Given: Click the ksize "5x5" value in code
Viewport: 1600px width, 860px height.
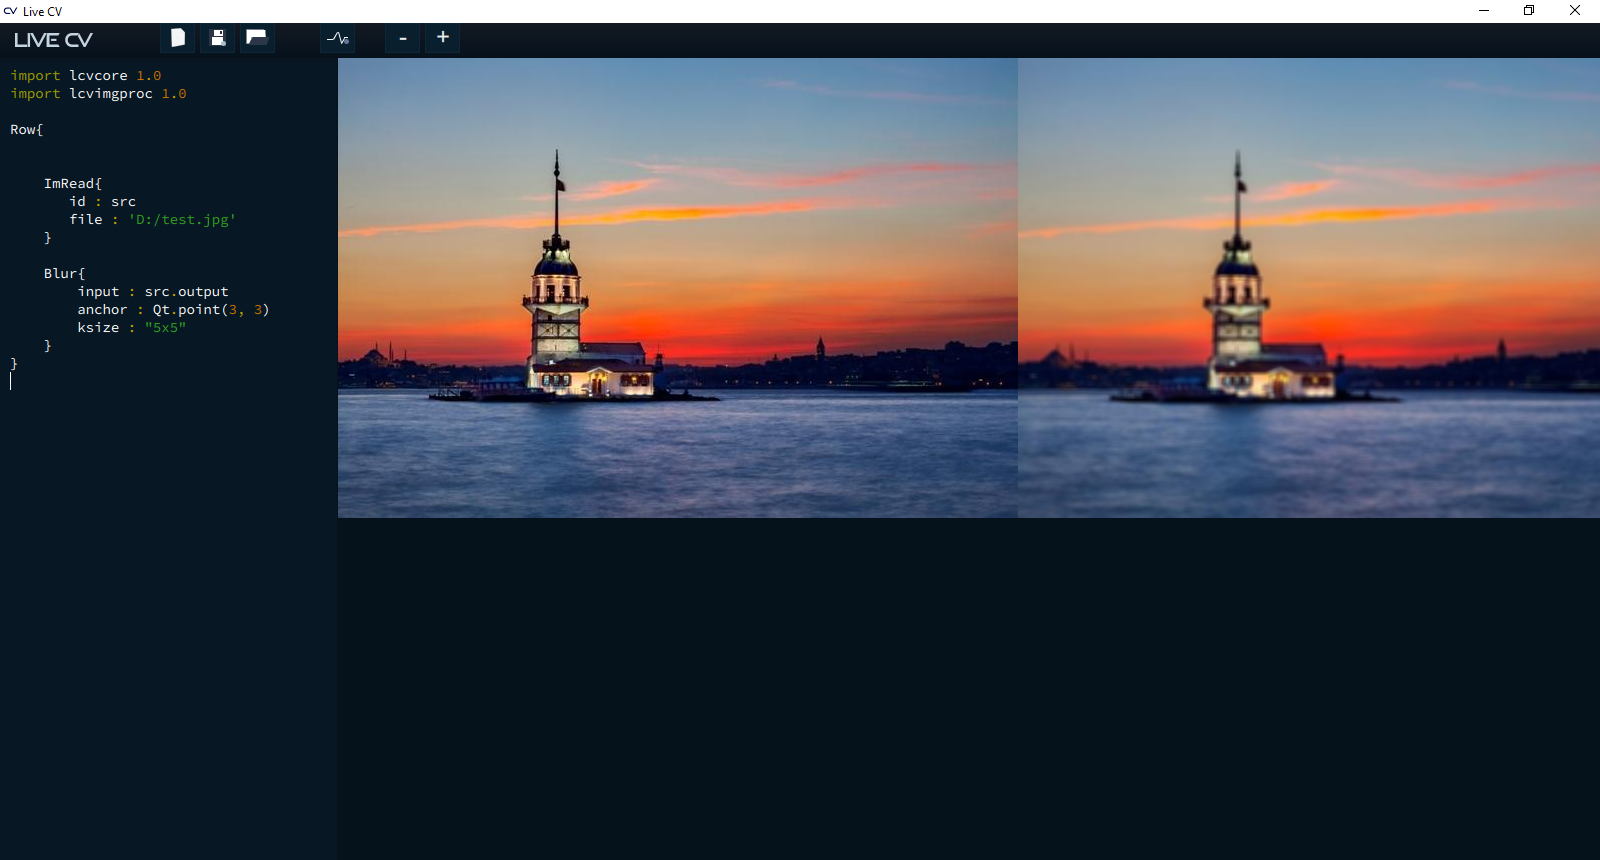Looking at the screenshot, I should (165, 328).
